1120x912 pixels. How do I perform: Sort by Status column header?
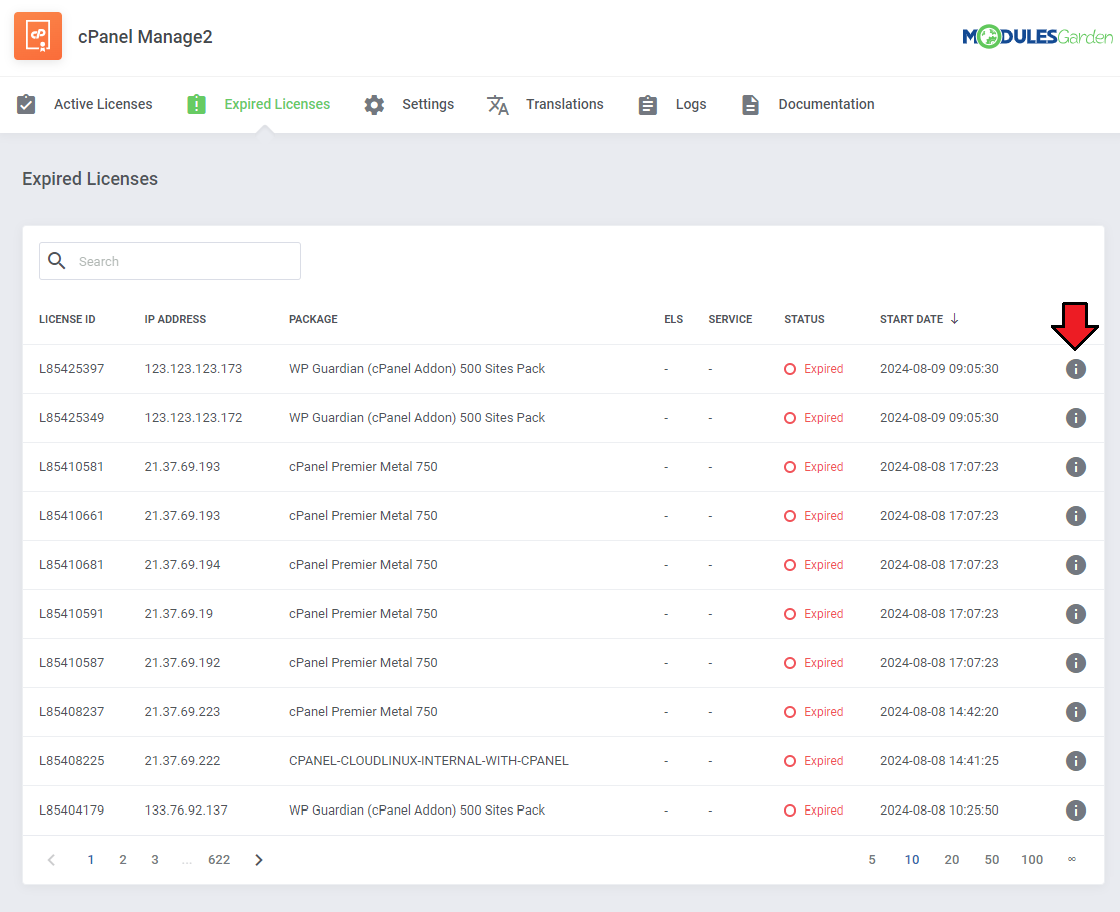804,319
